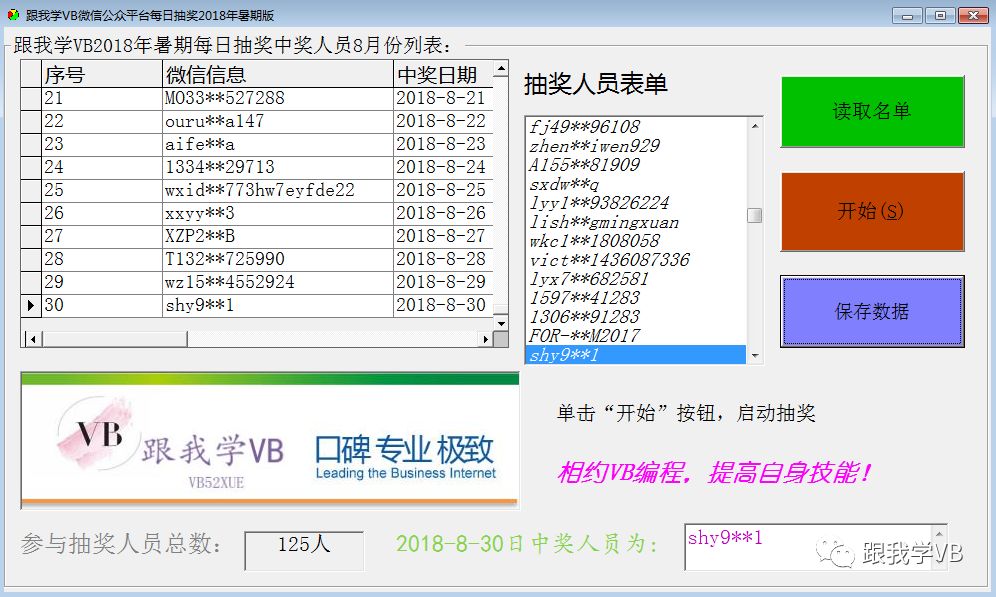Click cell aife**a in the table

point(278,144)
